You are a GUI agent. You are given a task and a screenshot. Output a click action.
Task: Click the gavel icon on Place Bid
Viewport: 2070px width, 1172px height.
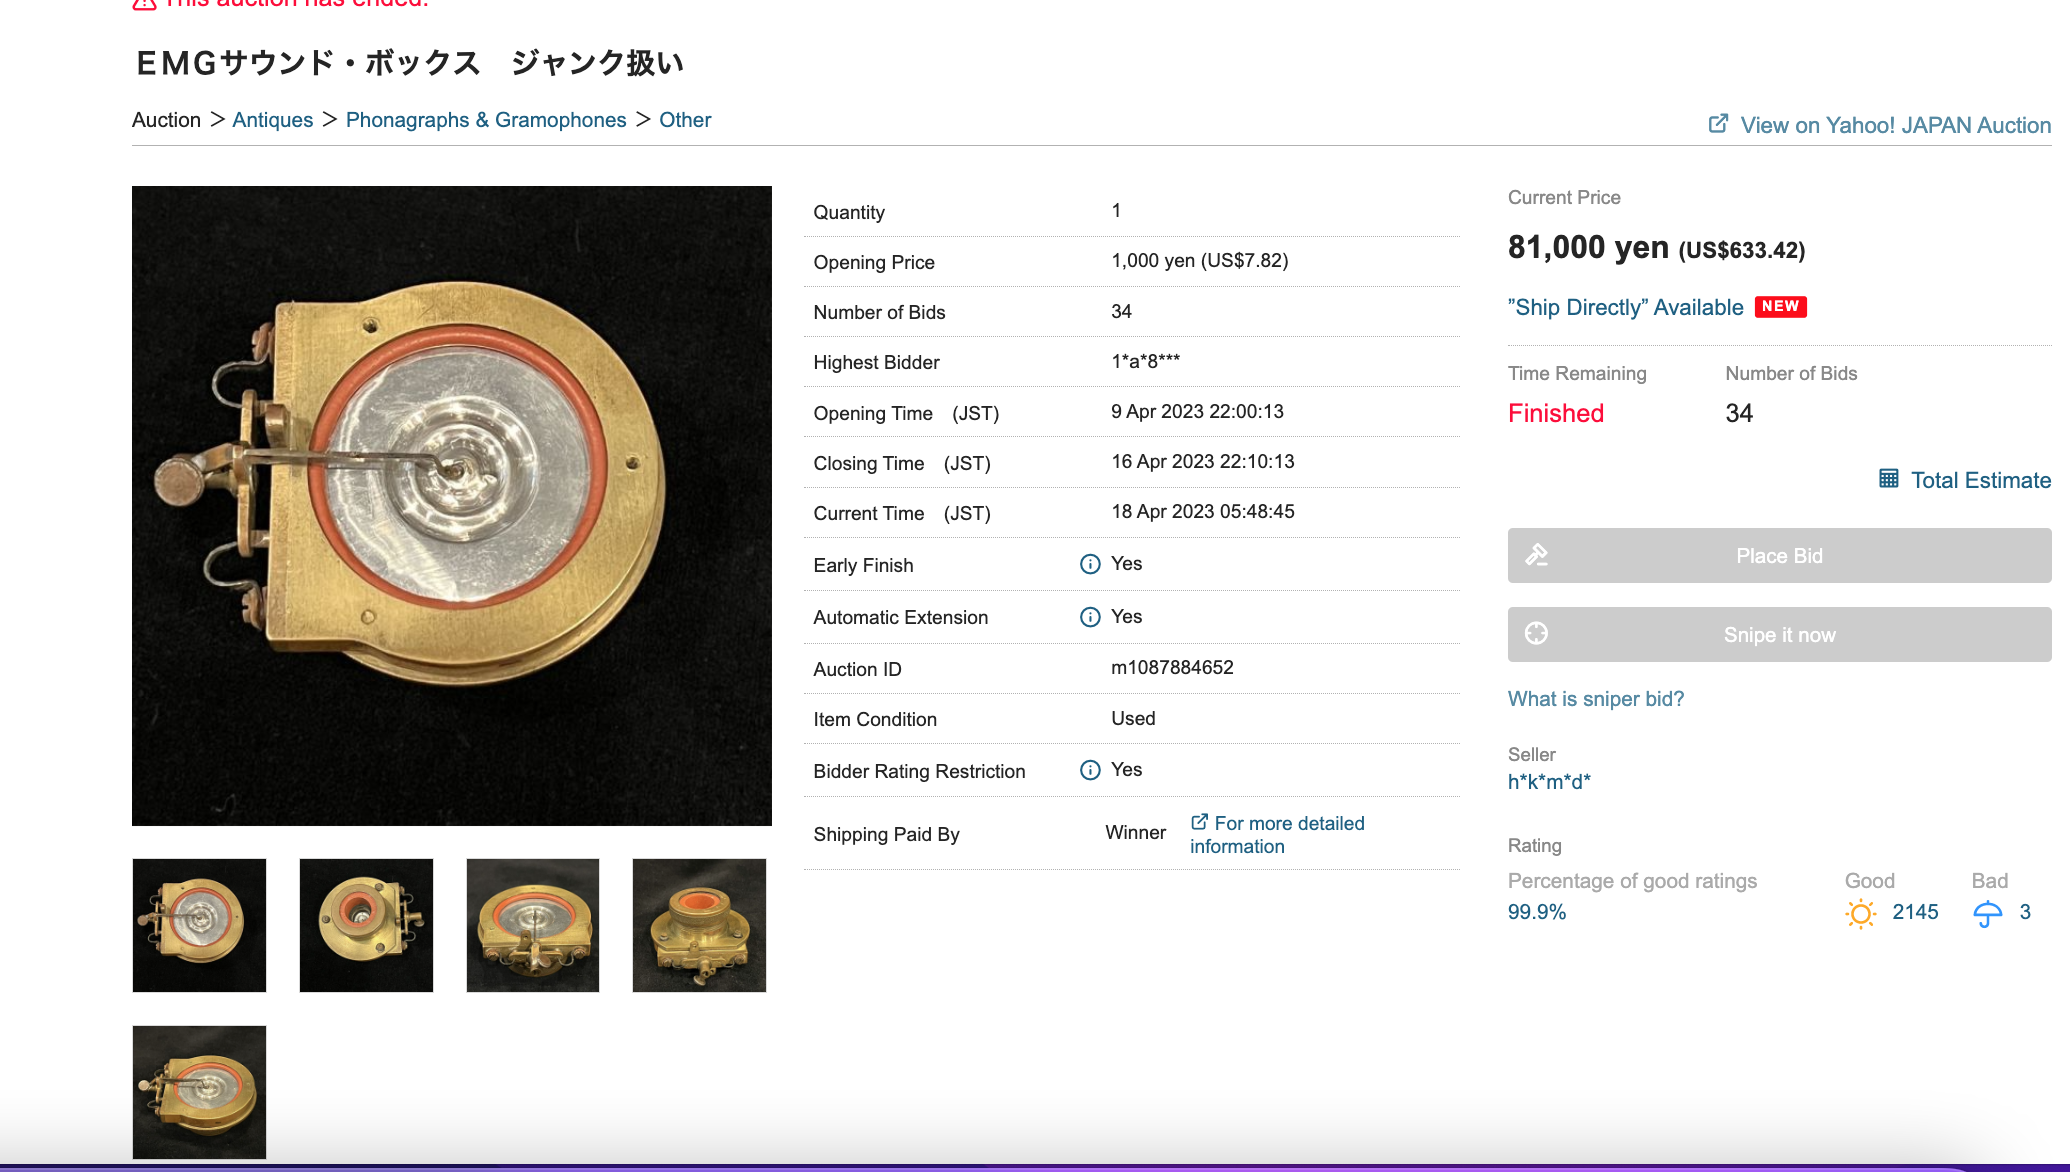tap(1537, 555)
